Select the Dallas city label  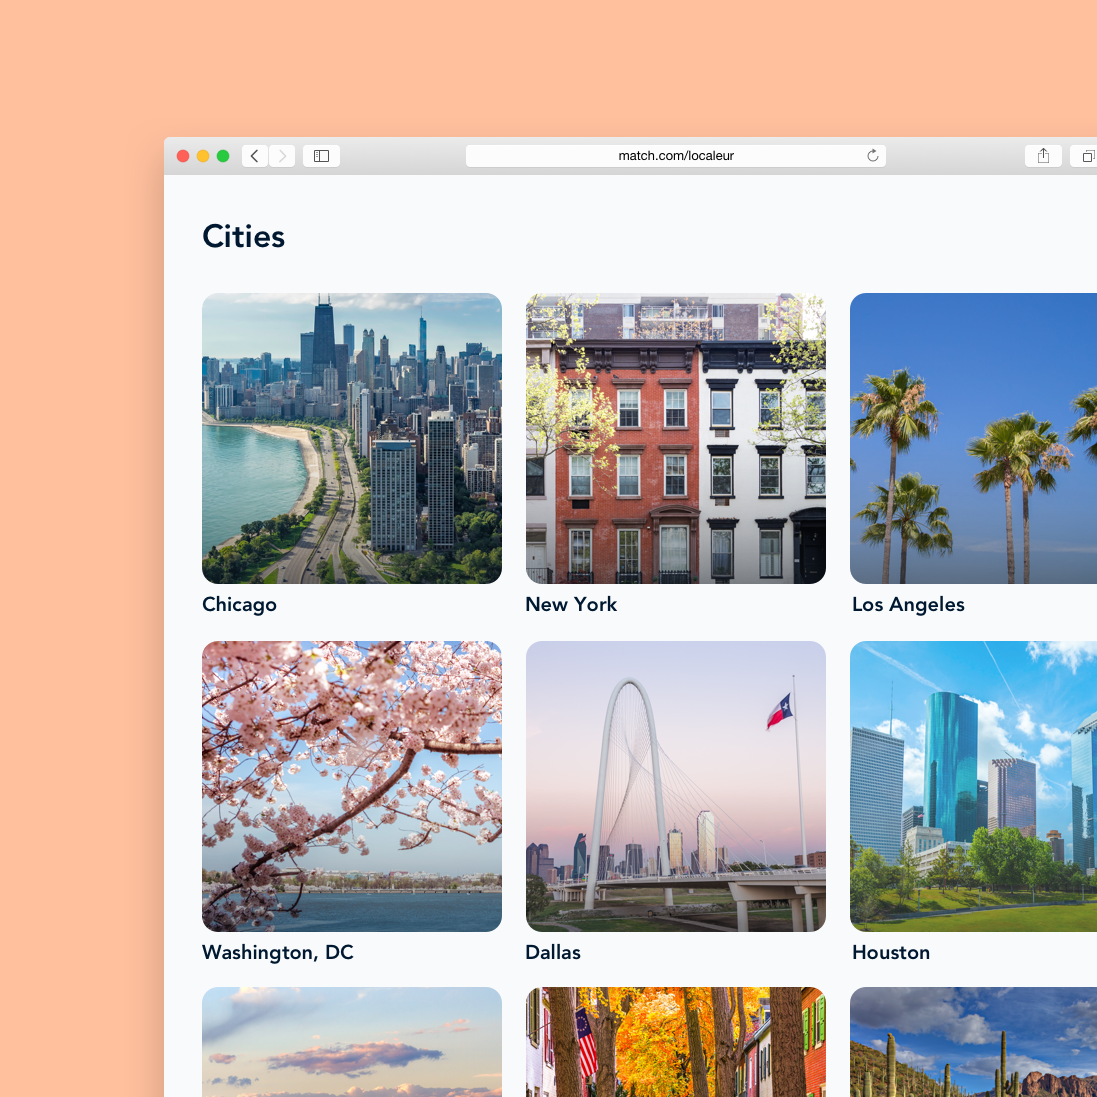click(553, 952)
